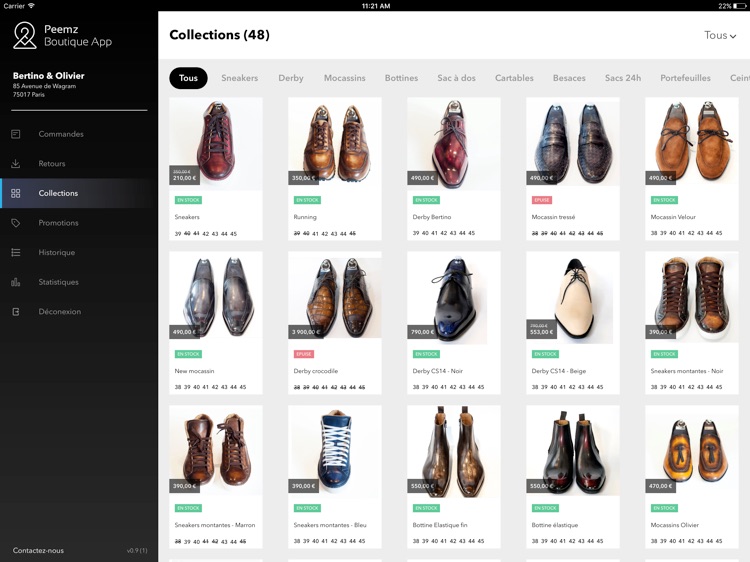This screenshot has height=562, width=750.
Task: Open the Sneakers montantes - Marron photo
Action: [216, 452]
